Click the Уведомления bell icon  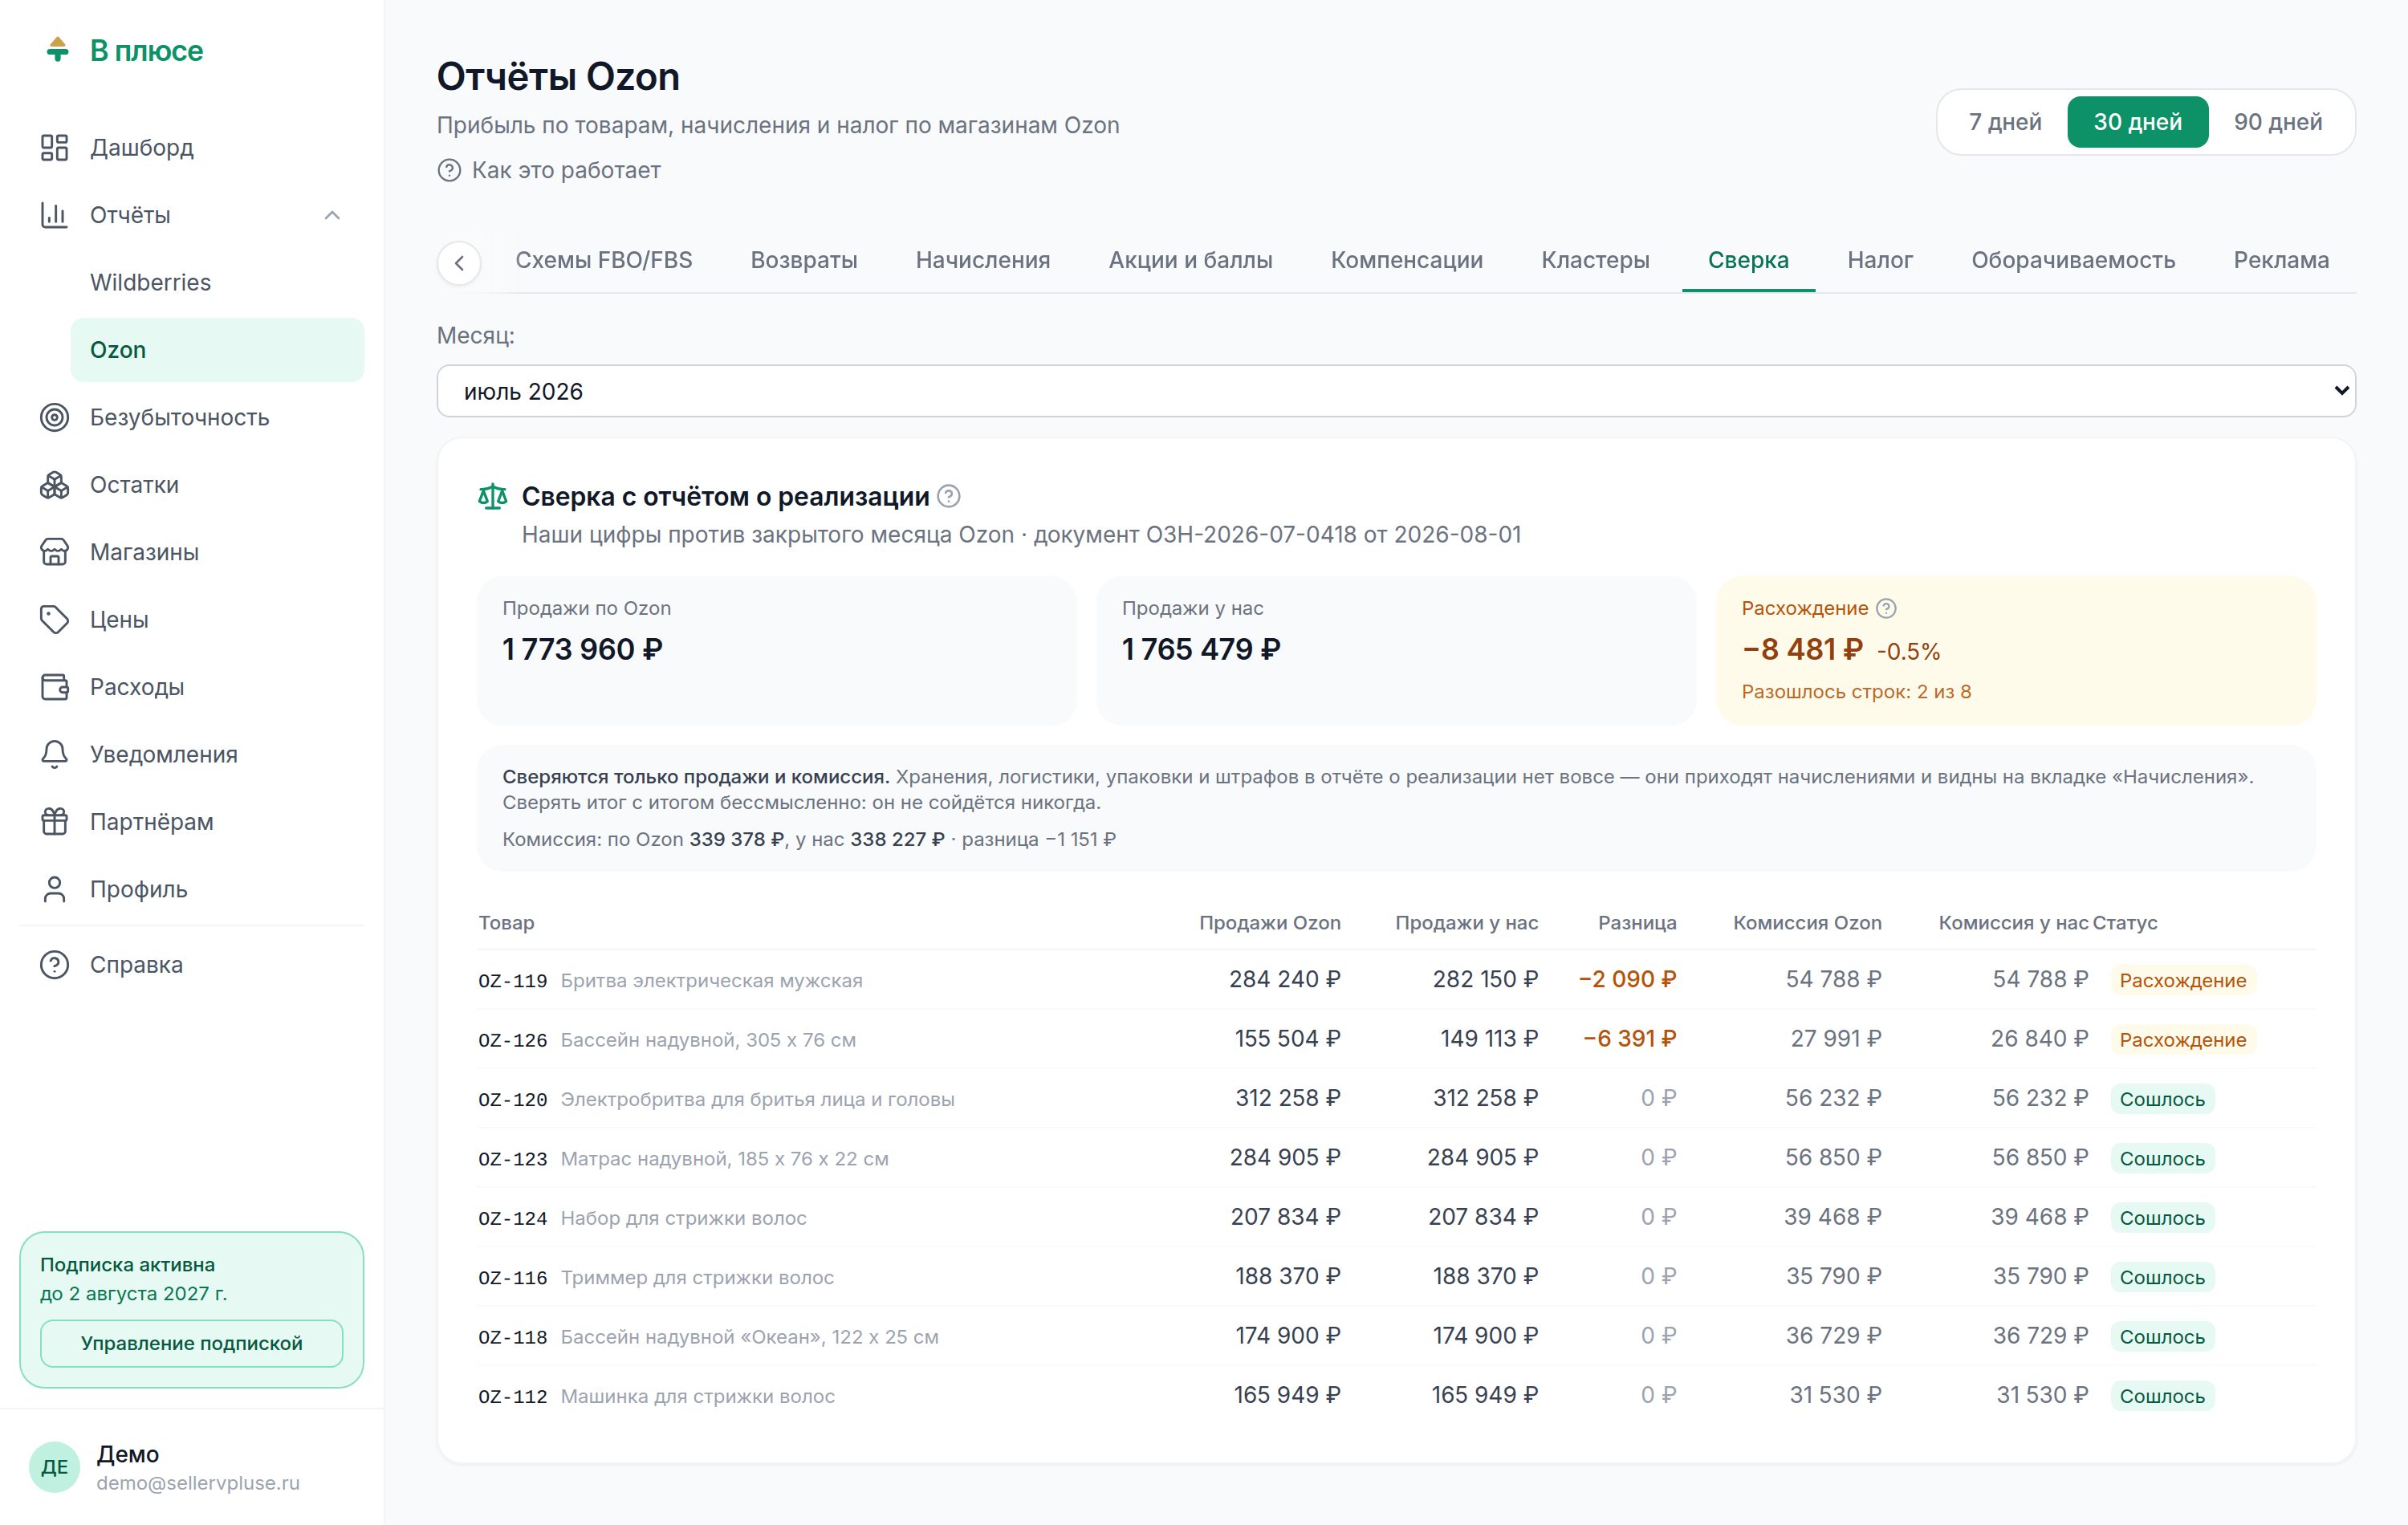[x=54, y=754]
